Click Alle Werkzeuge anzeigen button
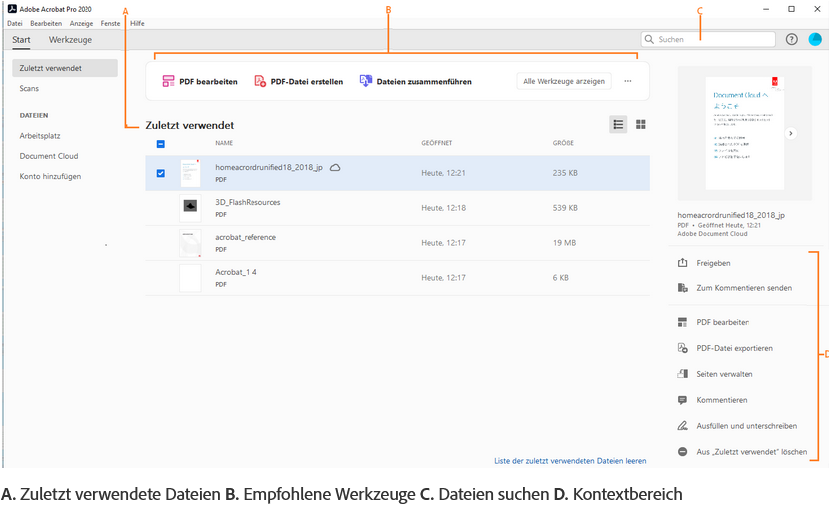 (x=564, y=81)
